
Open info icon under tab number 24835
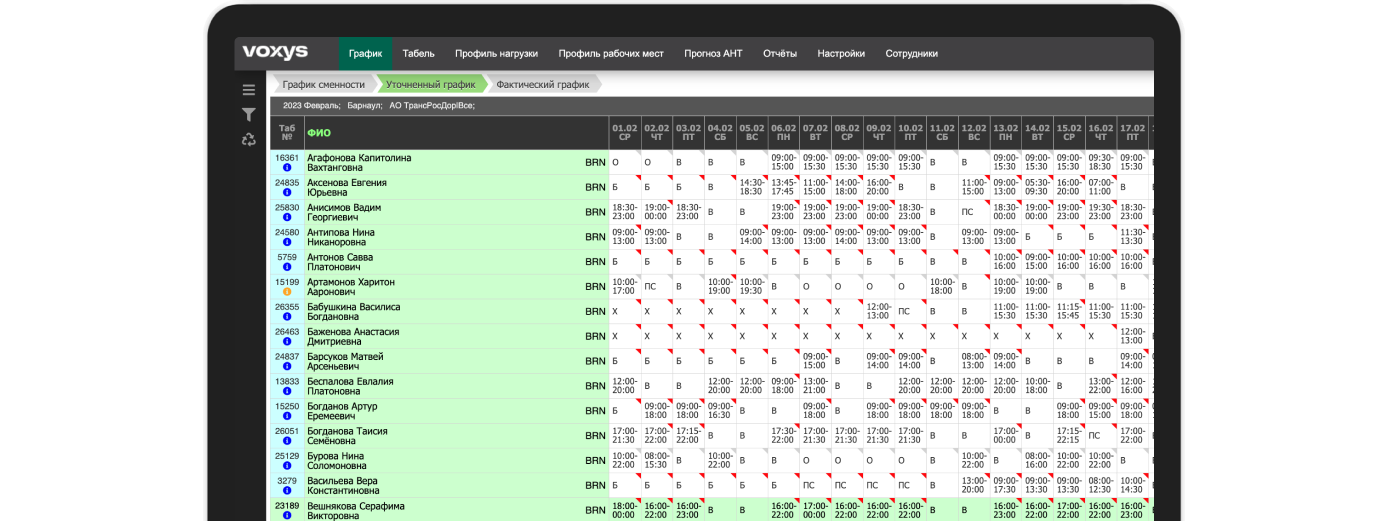point(287,192)
